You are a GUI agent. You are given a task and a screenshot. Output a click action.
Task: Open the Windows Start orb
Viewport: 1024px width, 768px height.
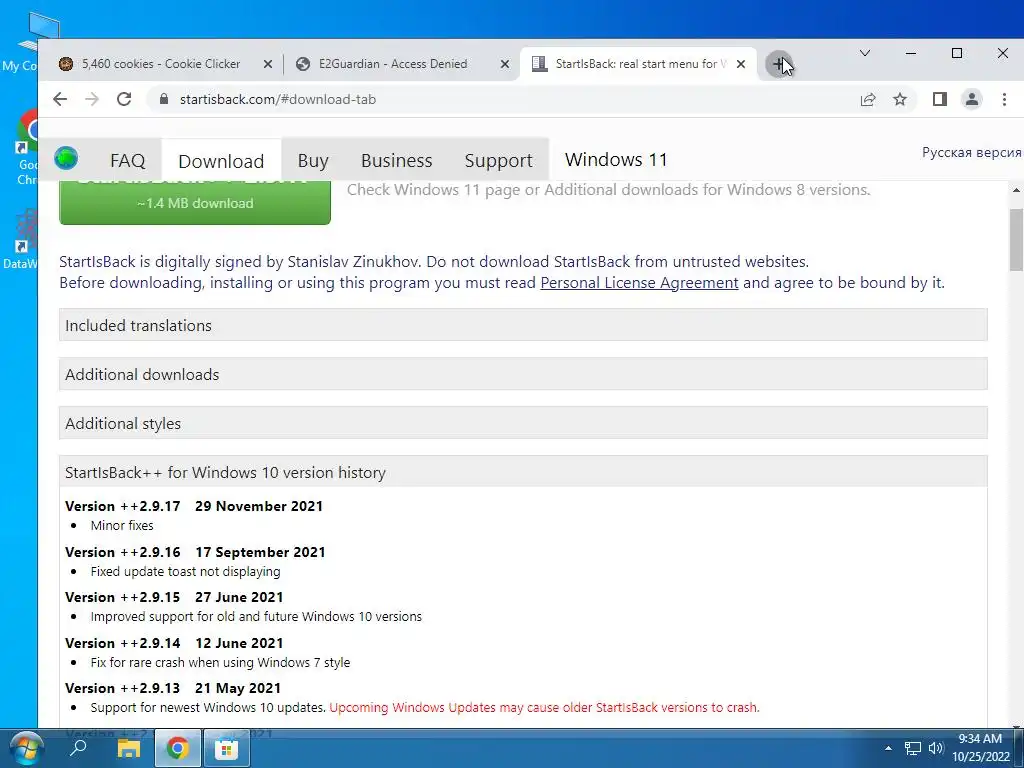(26, 748)
